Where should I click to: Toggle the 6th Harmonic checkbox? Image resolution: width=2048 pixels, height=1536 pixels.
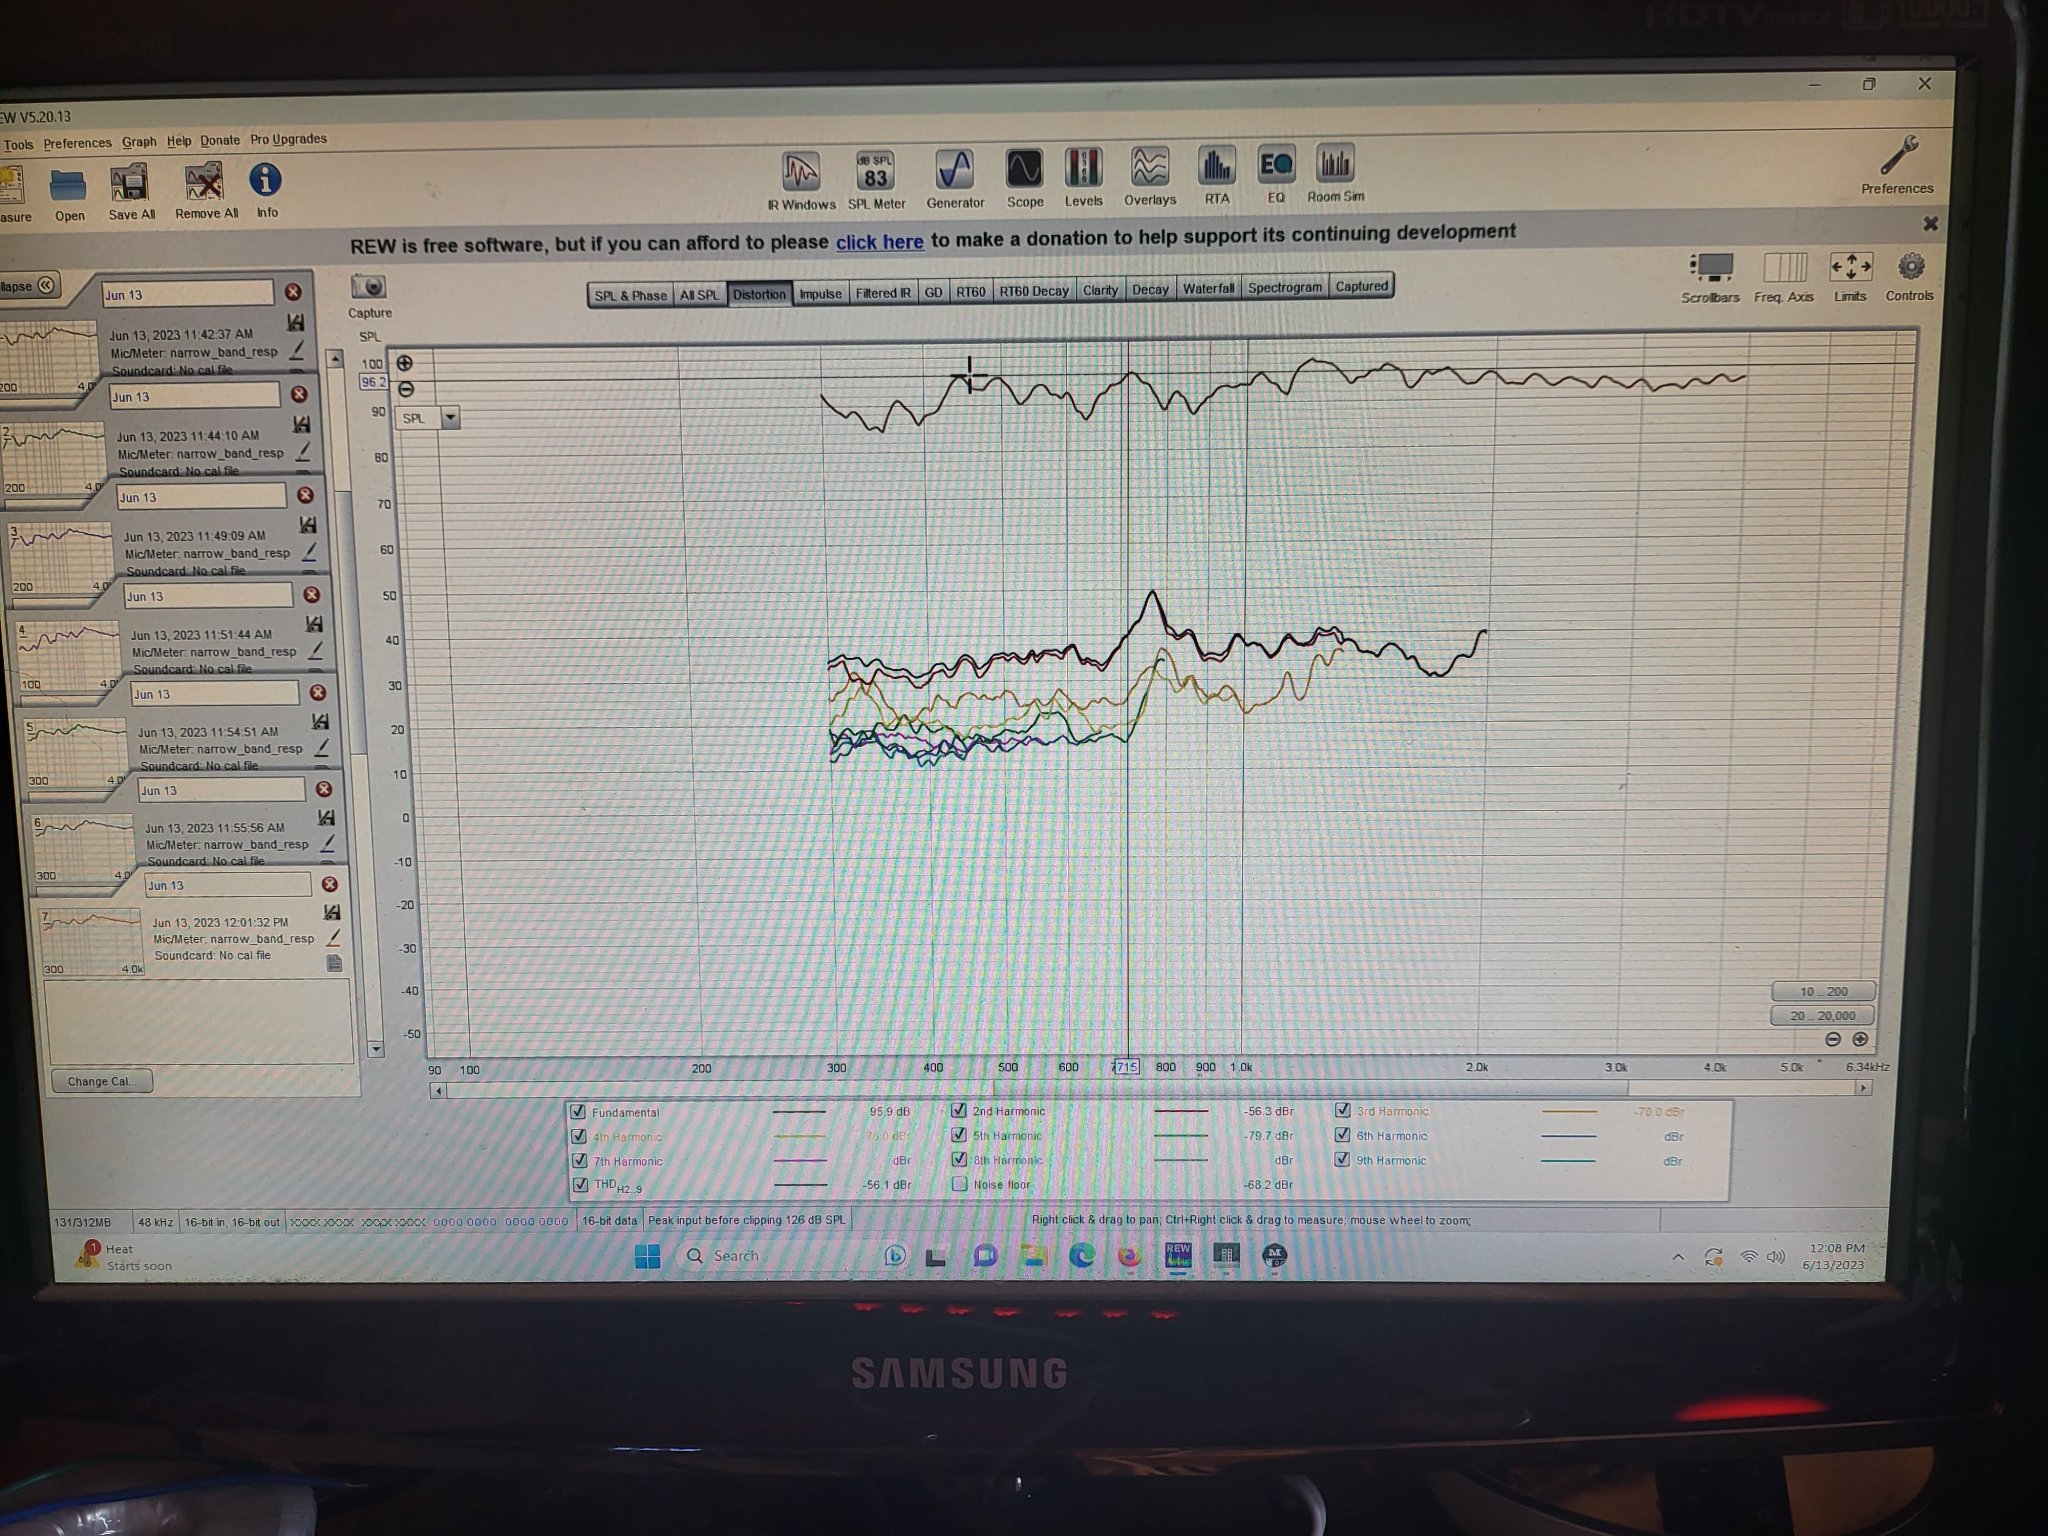click(1342, 1135)
